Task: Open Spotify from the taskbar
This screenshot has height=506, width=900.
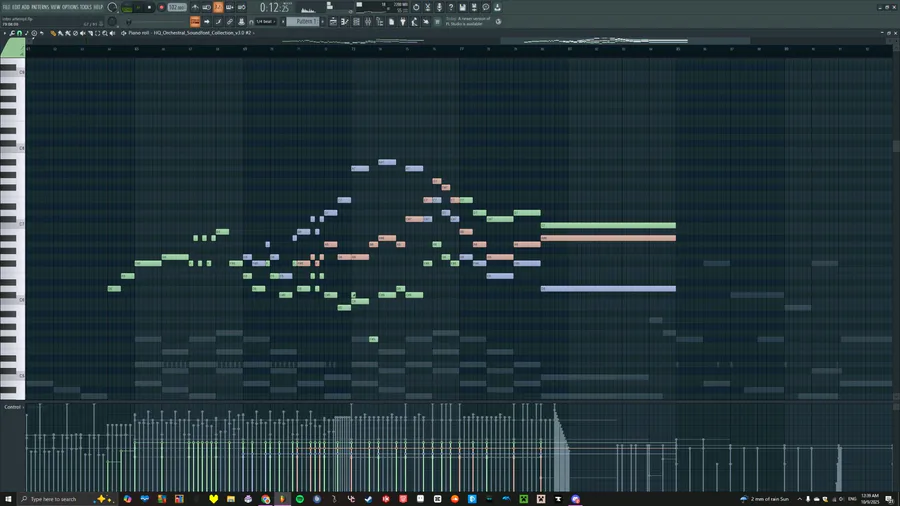Action: coord(300,499)
